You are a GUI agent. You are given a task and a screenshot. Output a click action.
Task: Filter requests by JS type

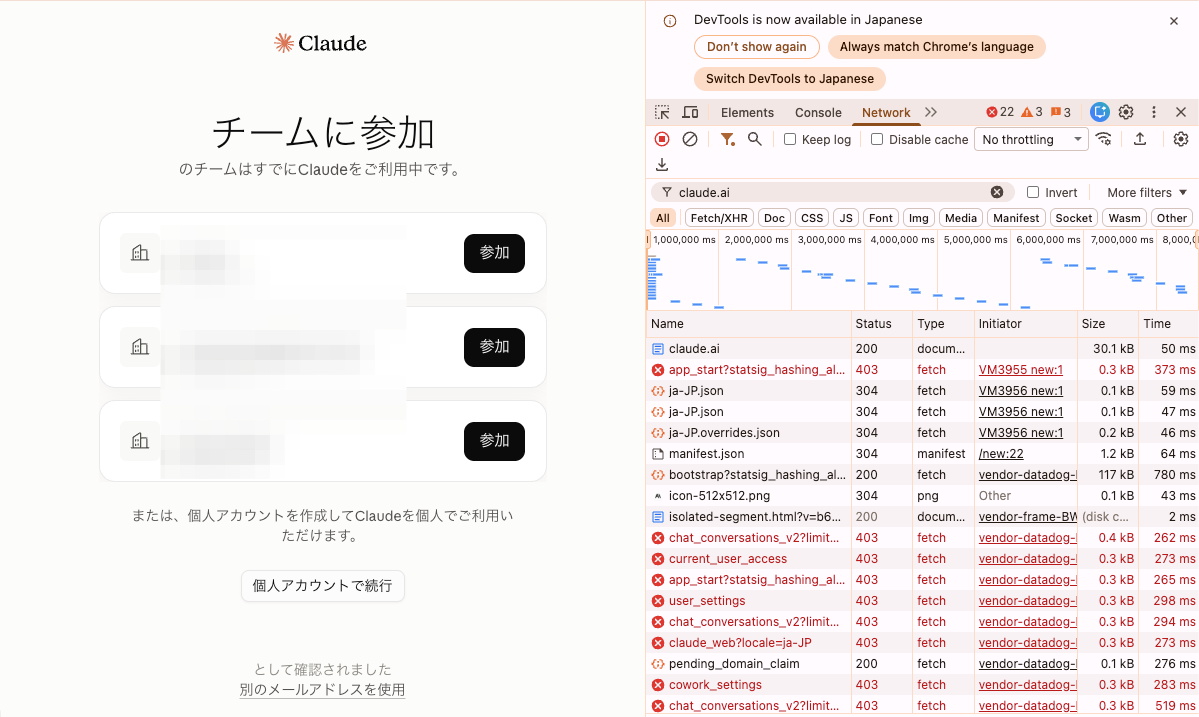(x=846, y=218)
